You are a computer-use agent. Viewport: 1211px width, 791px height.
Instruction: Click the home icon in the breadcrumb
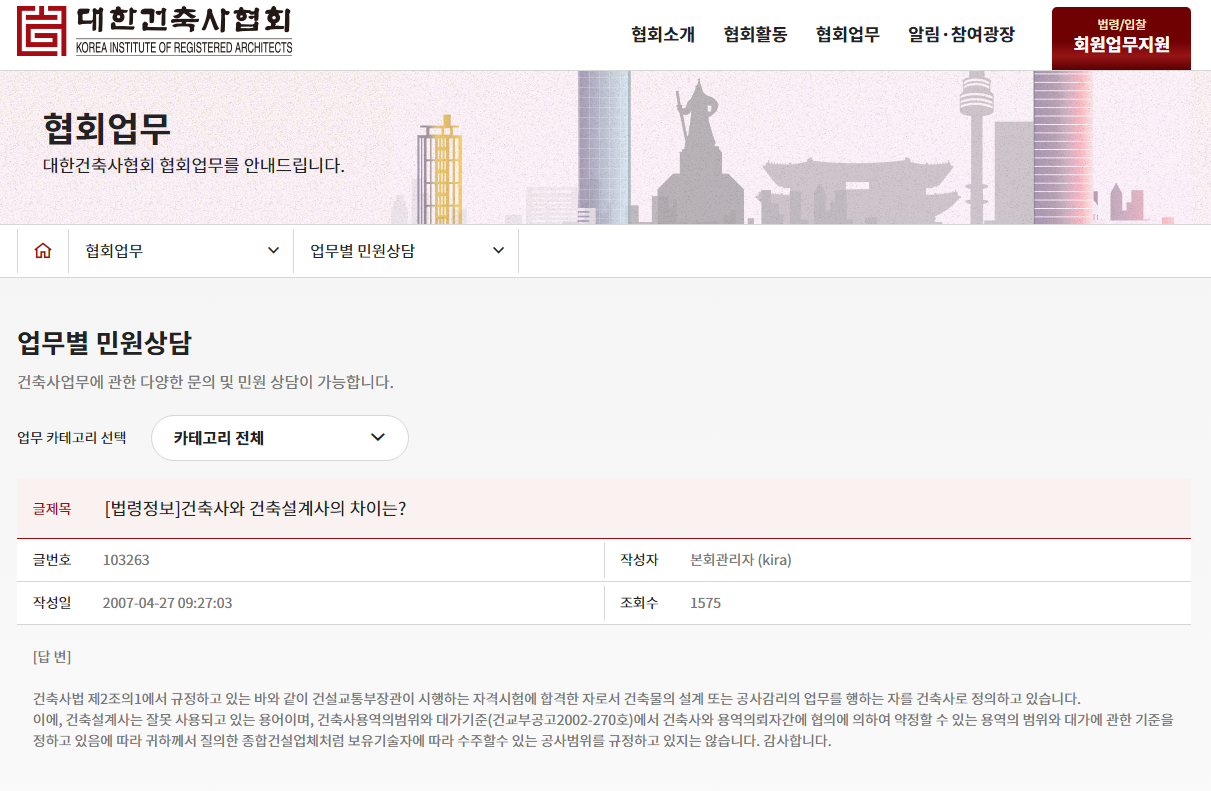click(43, 250)
